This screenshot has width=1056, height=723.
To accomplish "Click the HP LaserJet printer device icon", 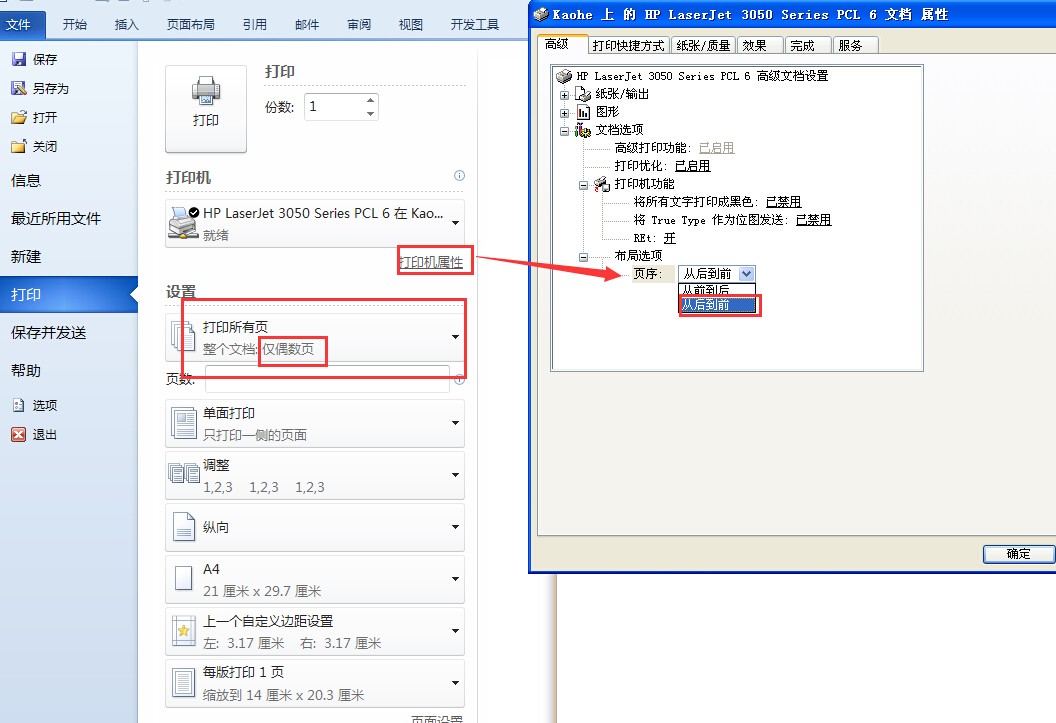I will click(x=183, y=223).
